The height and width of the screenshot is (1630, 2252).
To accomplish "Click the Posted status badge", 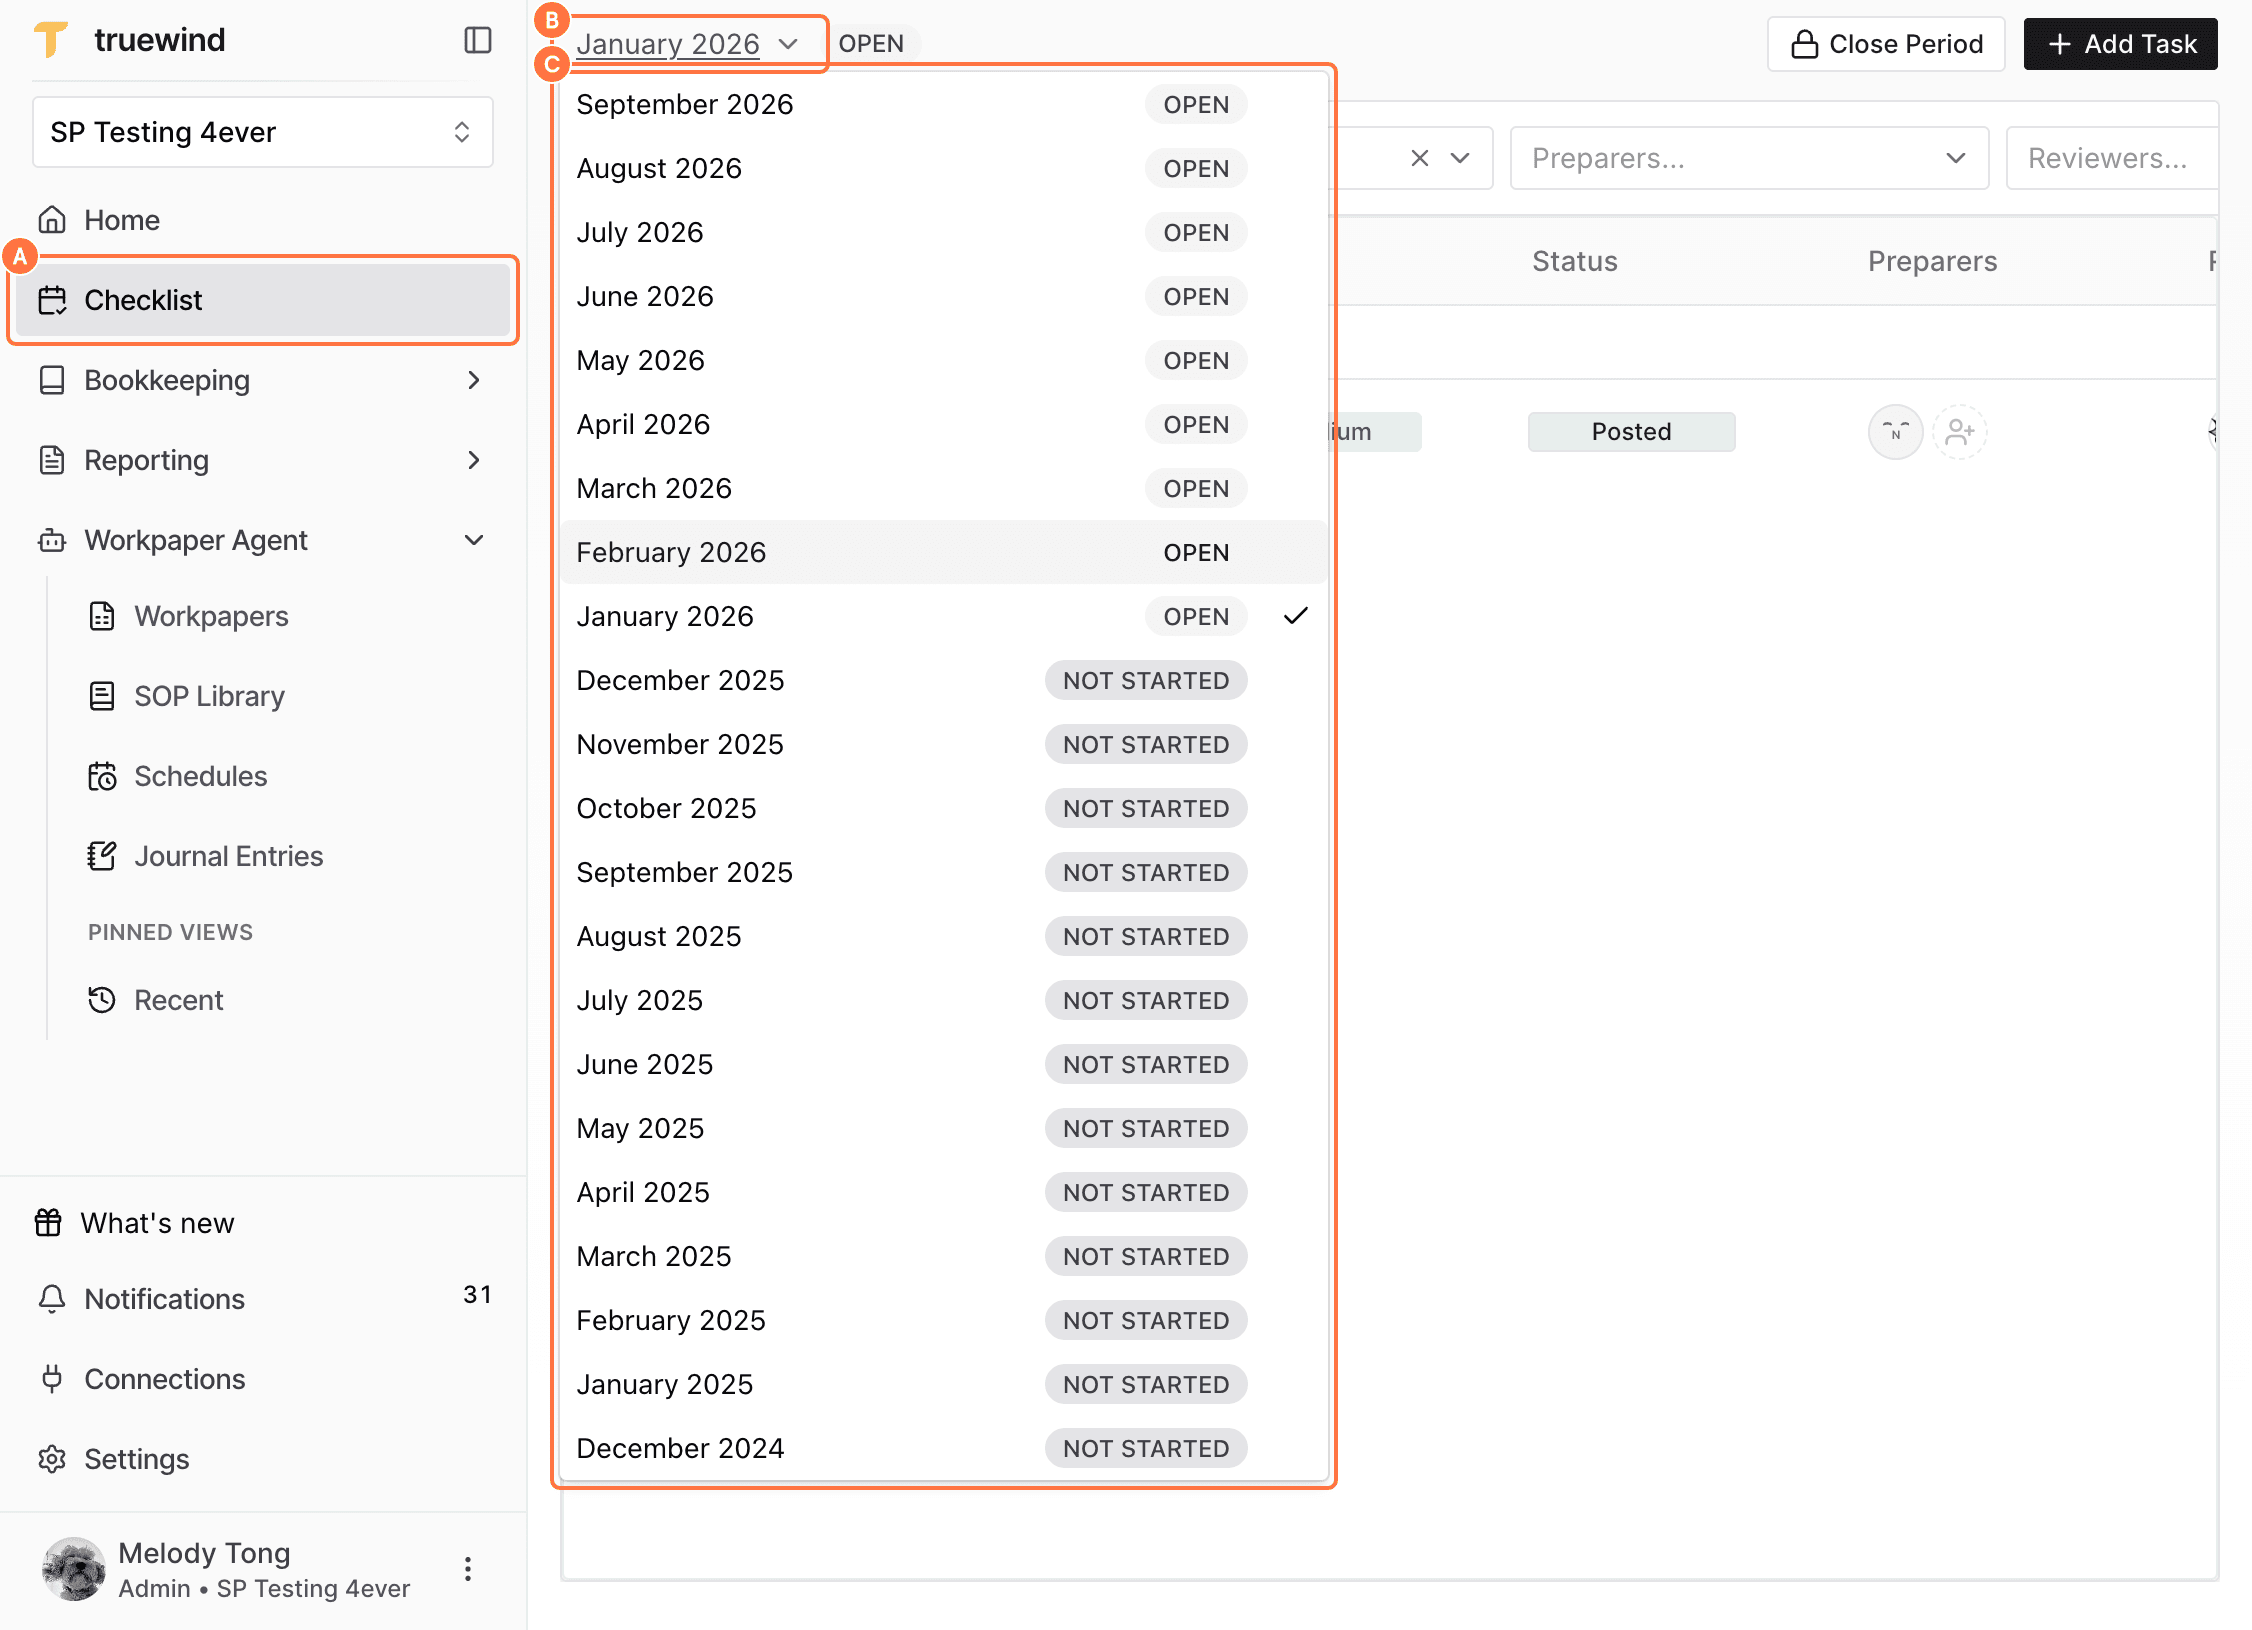I will [1631, 432].
